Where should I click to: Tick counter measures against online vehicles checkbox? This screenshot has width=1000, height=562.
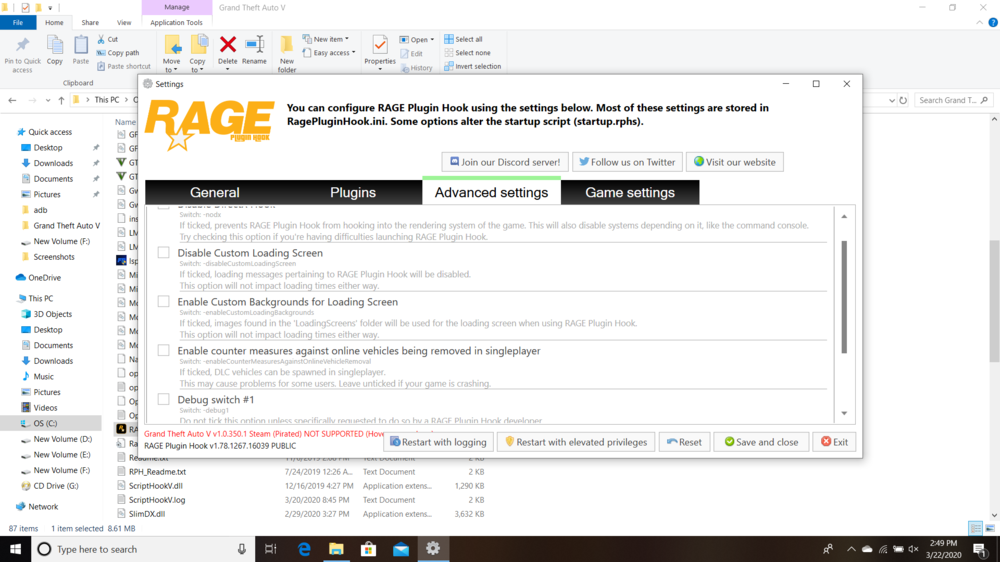[164, 350]
